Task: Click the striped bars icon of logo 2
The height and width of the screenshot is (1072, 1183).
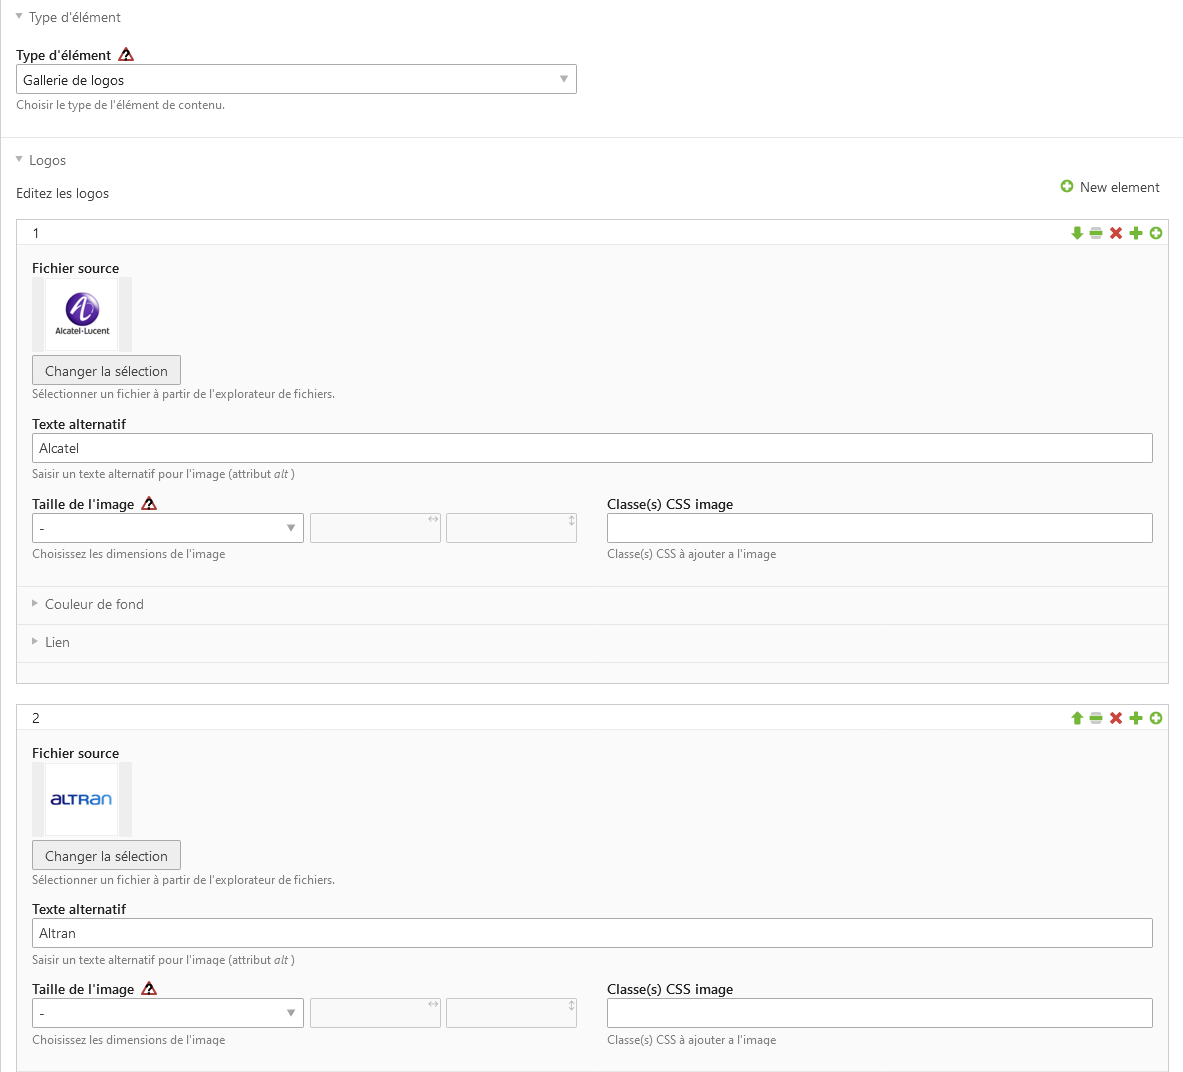Action: [x=1096, y=718]
